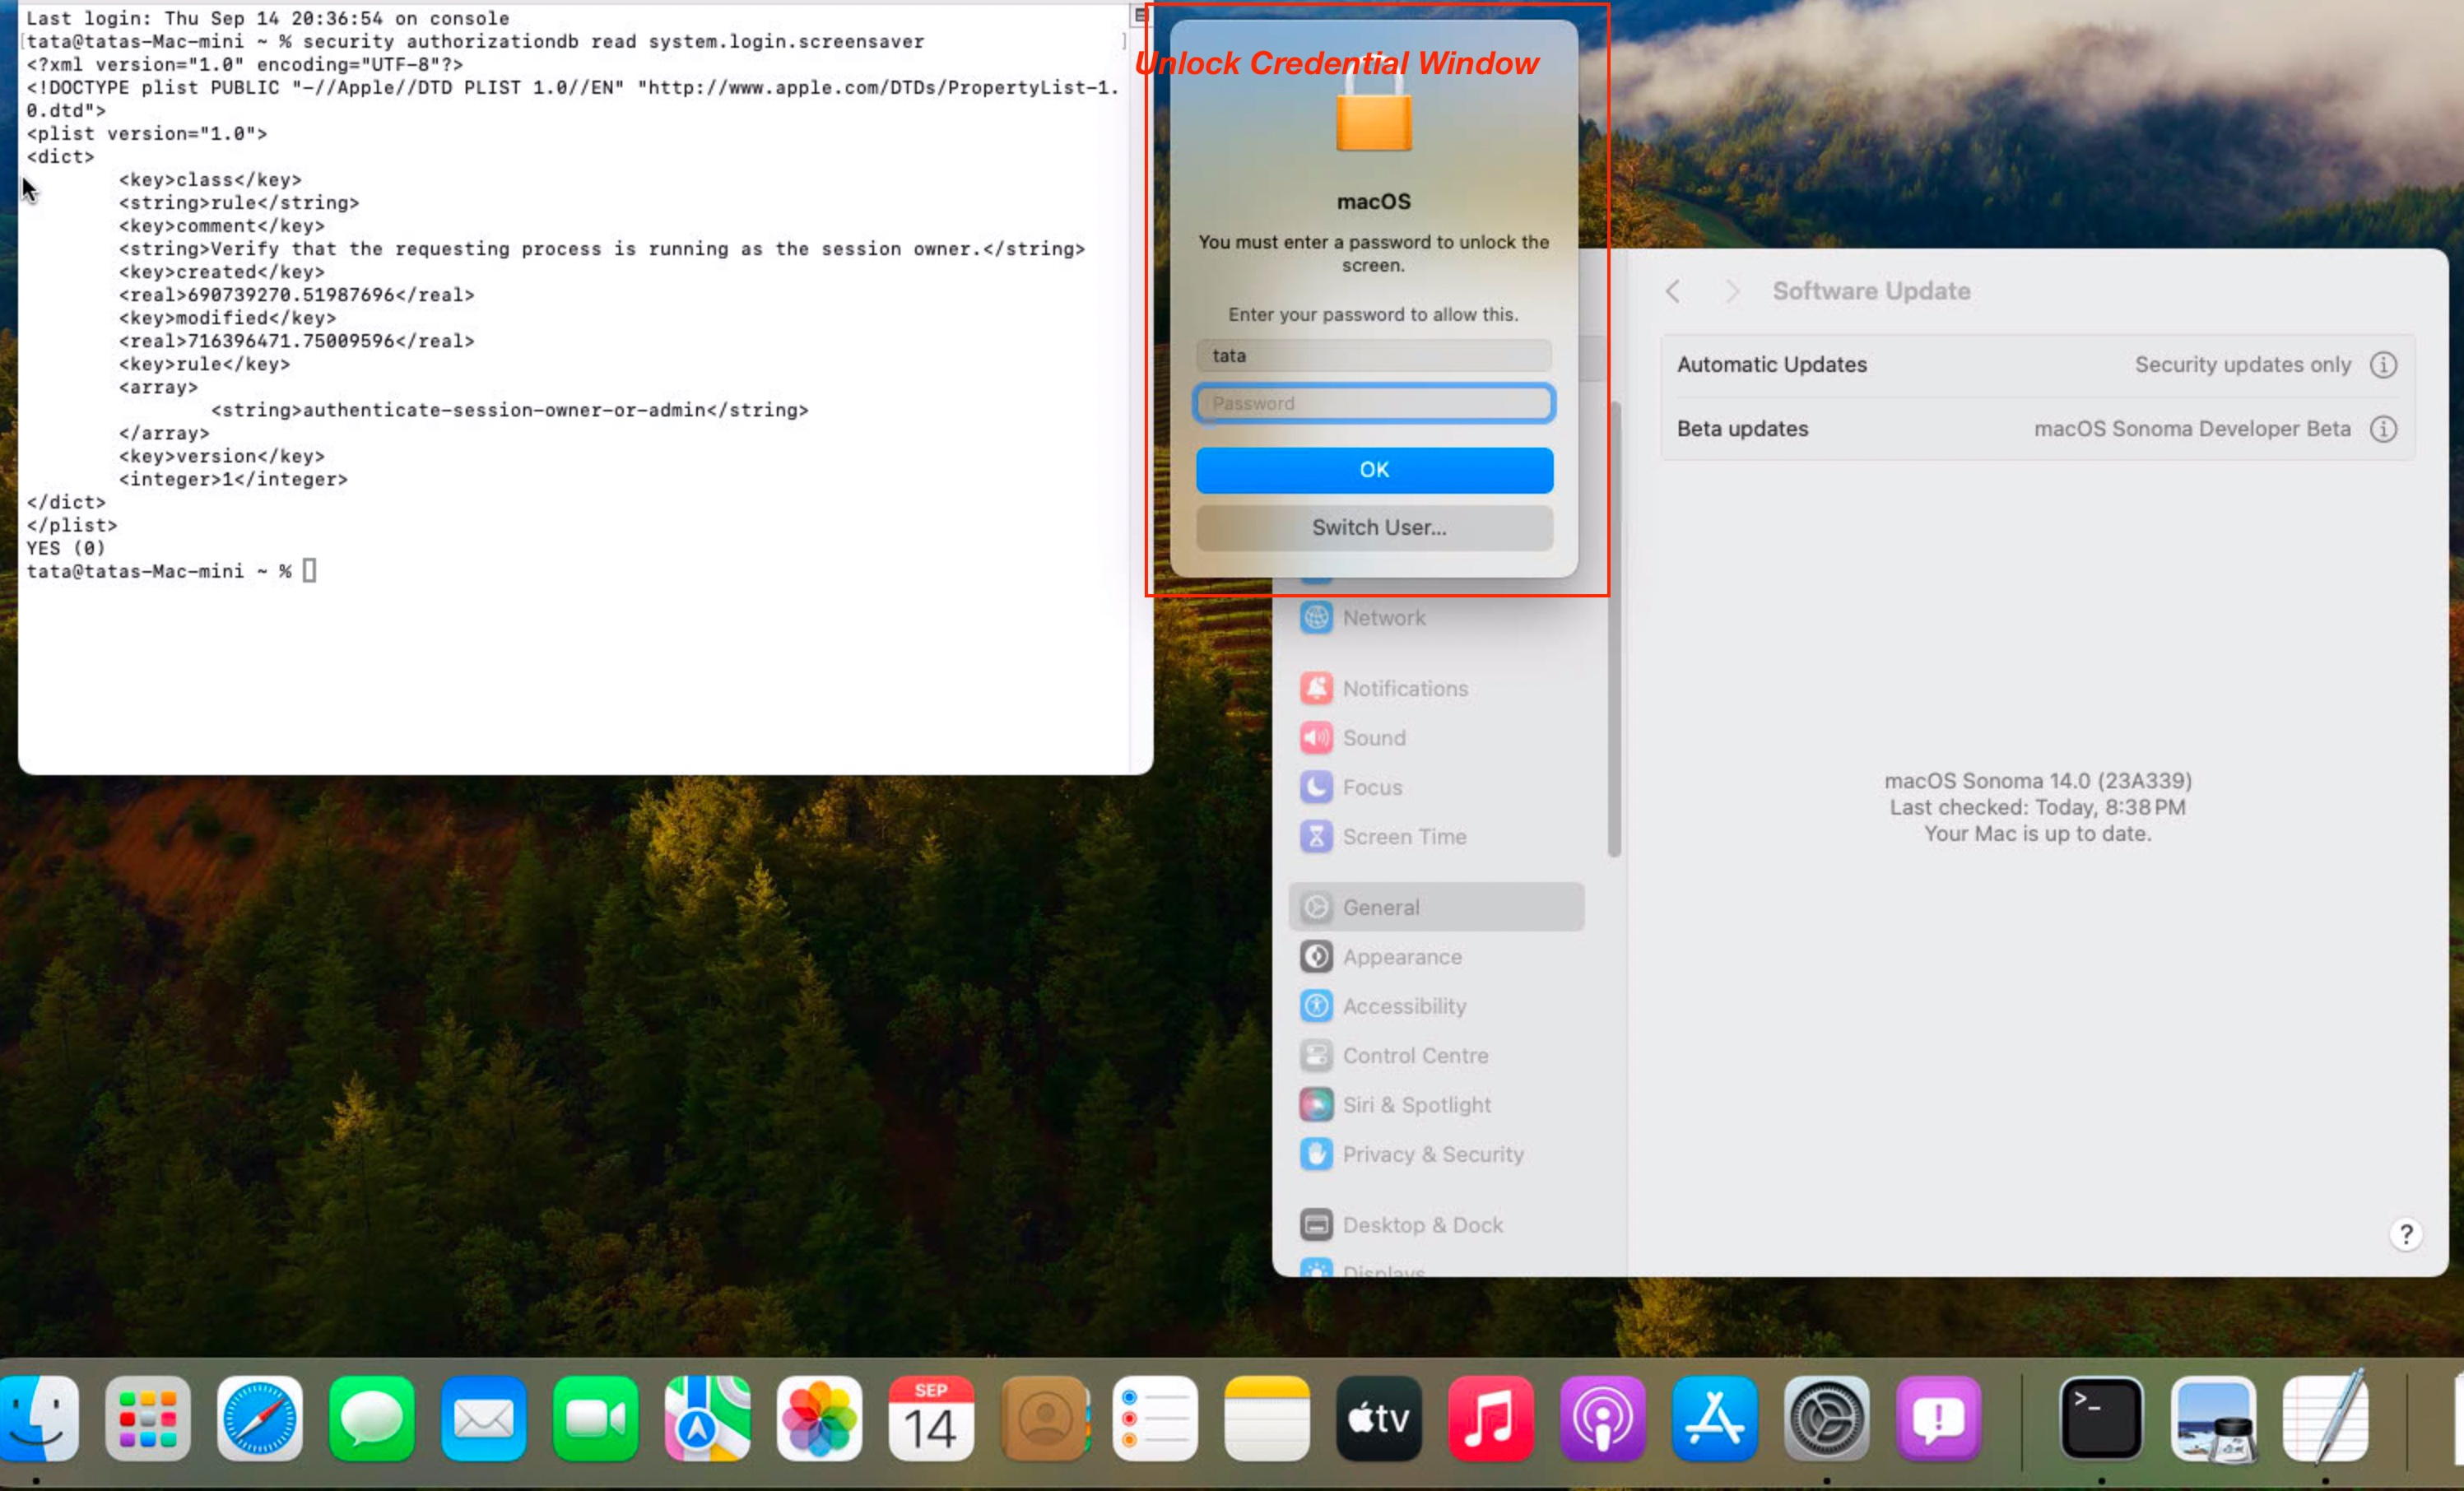Viewport: 2464px width, 1491px height.
Task: Launch Apple TV from the Dock
Action: coord(1379,1417)
